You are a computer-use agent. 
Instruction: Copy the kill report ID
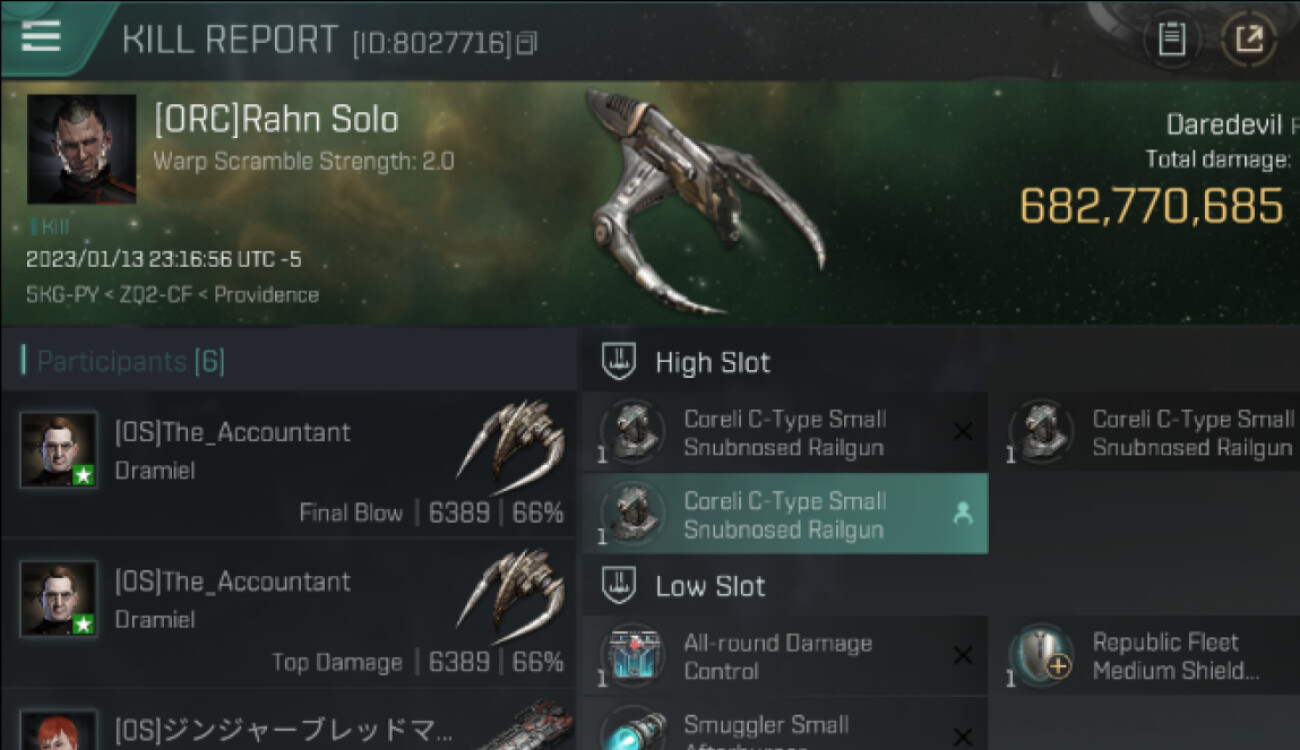(x=528, y=42)
